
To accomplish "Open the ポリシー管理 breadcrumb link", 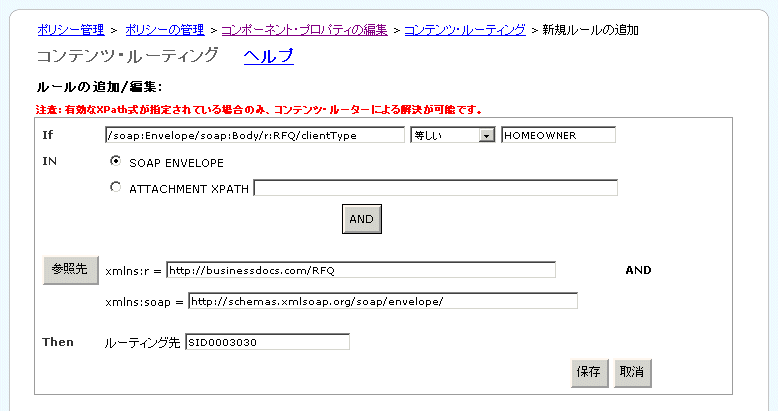I will pos(71,30).
